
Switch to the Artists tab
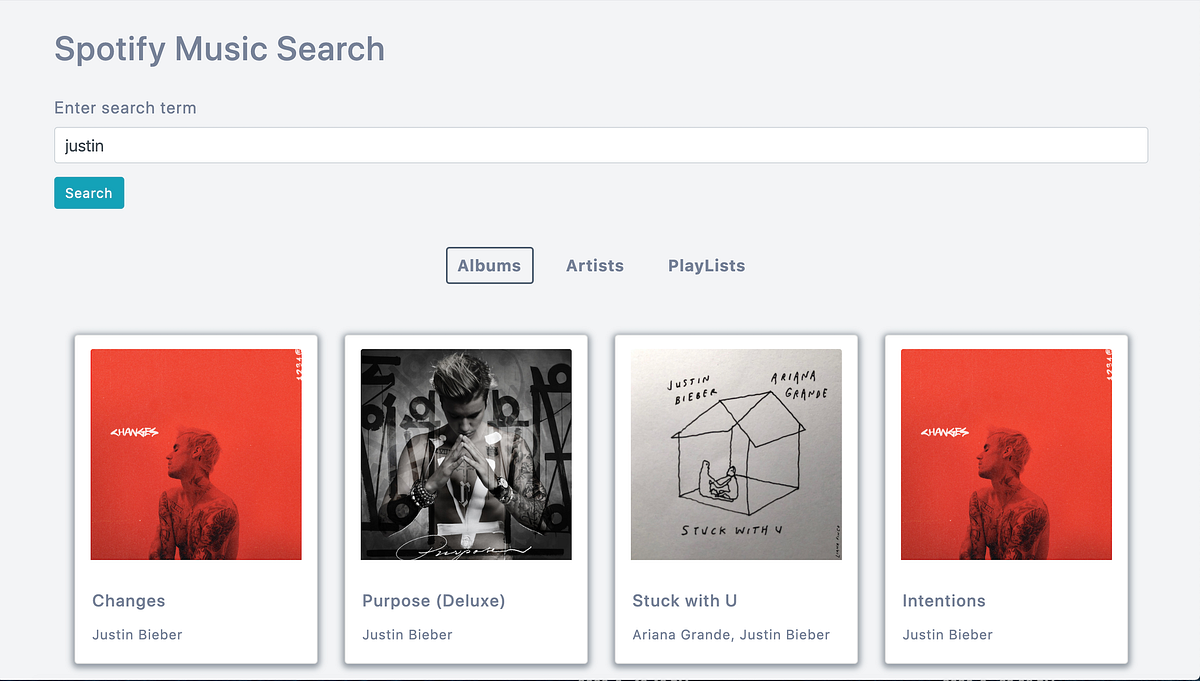pos(595,265)
